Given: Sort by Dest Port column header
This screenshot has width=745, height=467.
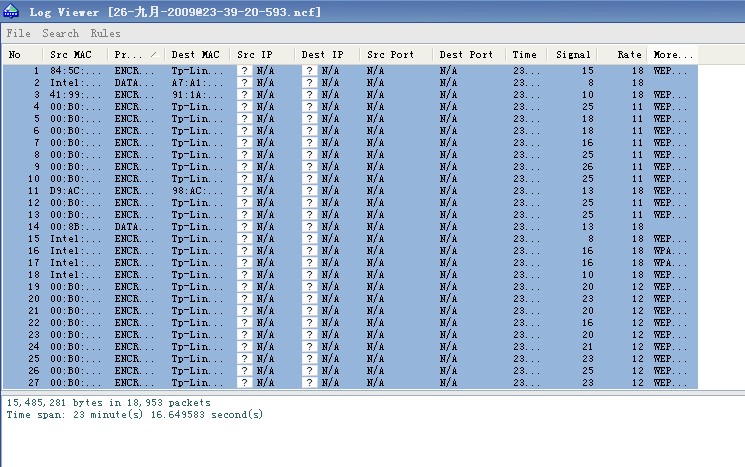Looking at the screenshot, I should [469, 55].
